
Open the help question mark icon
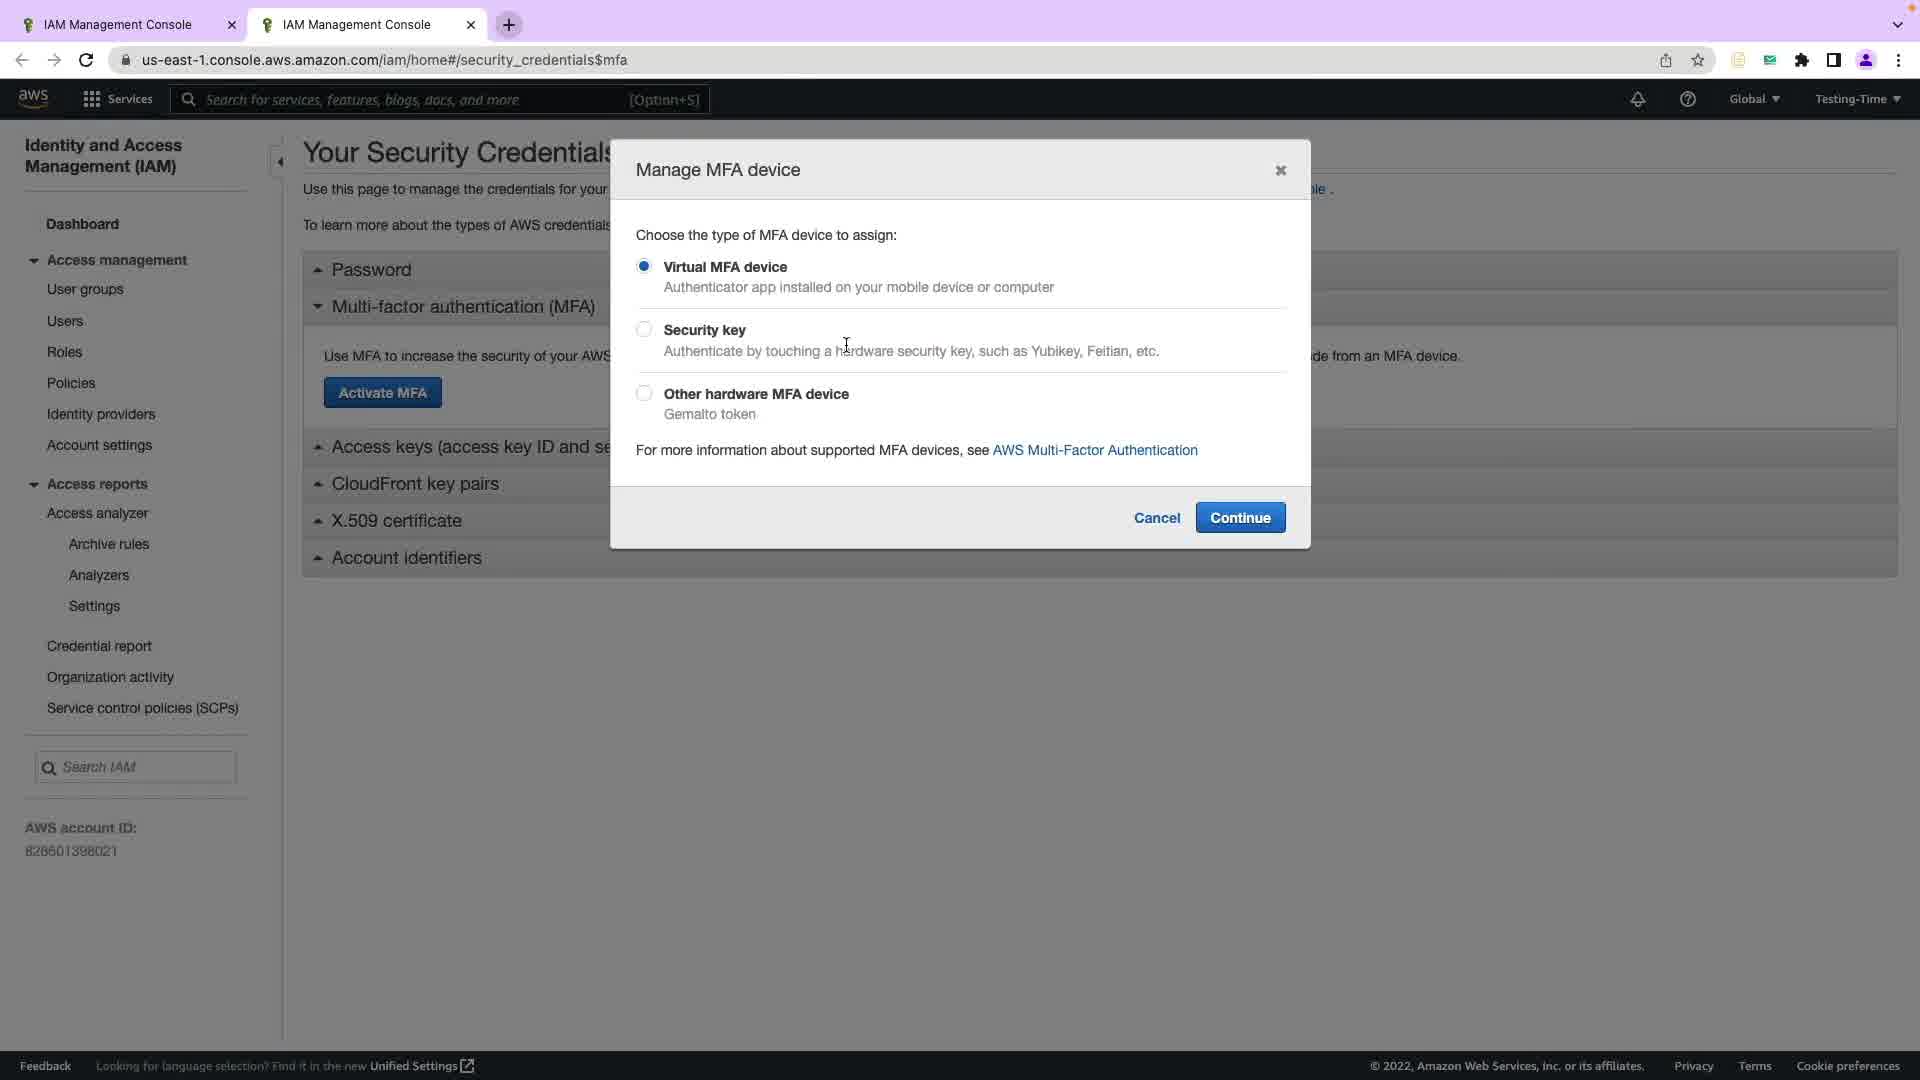pyautogui.click(x=1687, y=99)
